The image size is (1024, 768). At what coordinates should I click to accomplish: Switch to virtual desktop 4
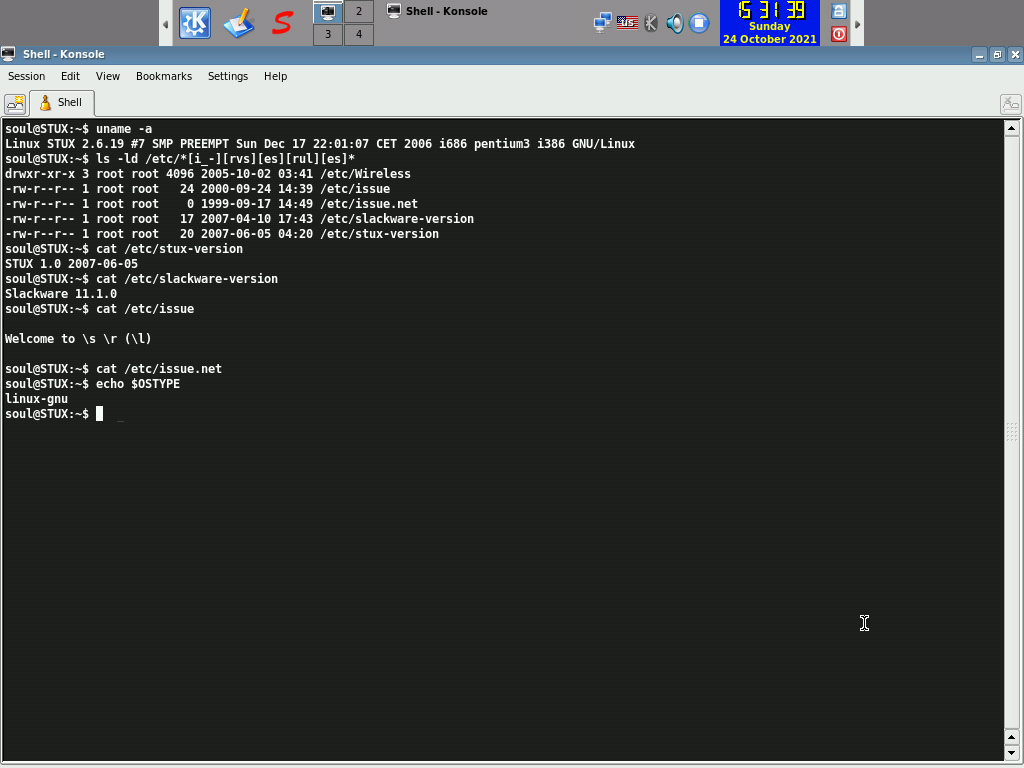point(359,35)
